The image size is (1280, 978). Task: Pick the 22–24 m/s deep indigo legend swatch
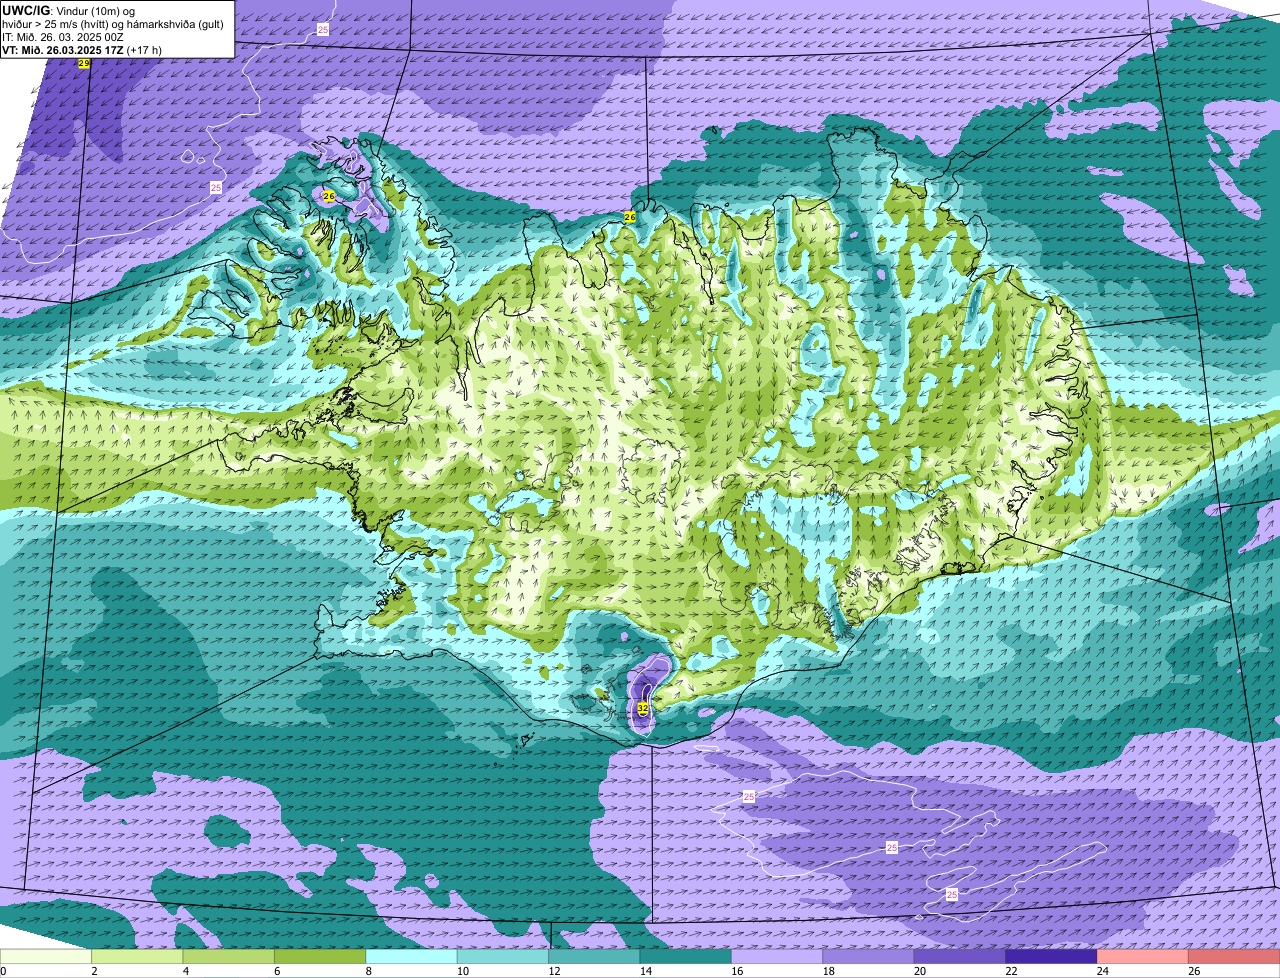click(1052, 956)
